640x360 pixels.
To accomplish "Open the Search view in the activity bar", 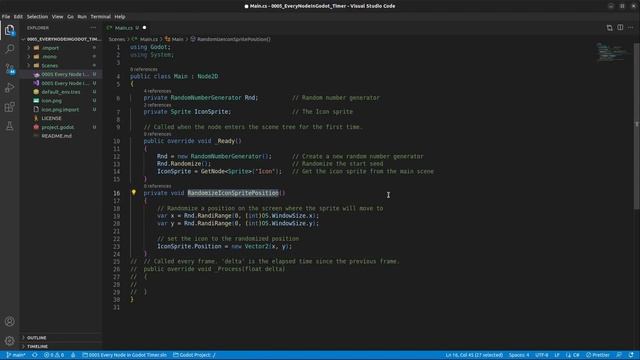I will coord(9,49).
